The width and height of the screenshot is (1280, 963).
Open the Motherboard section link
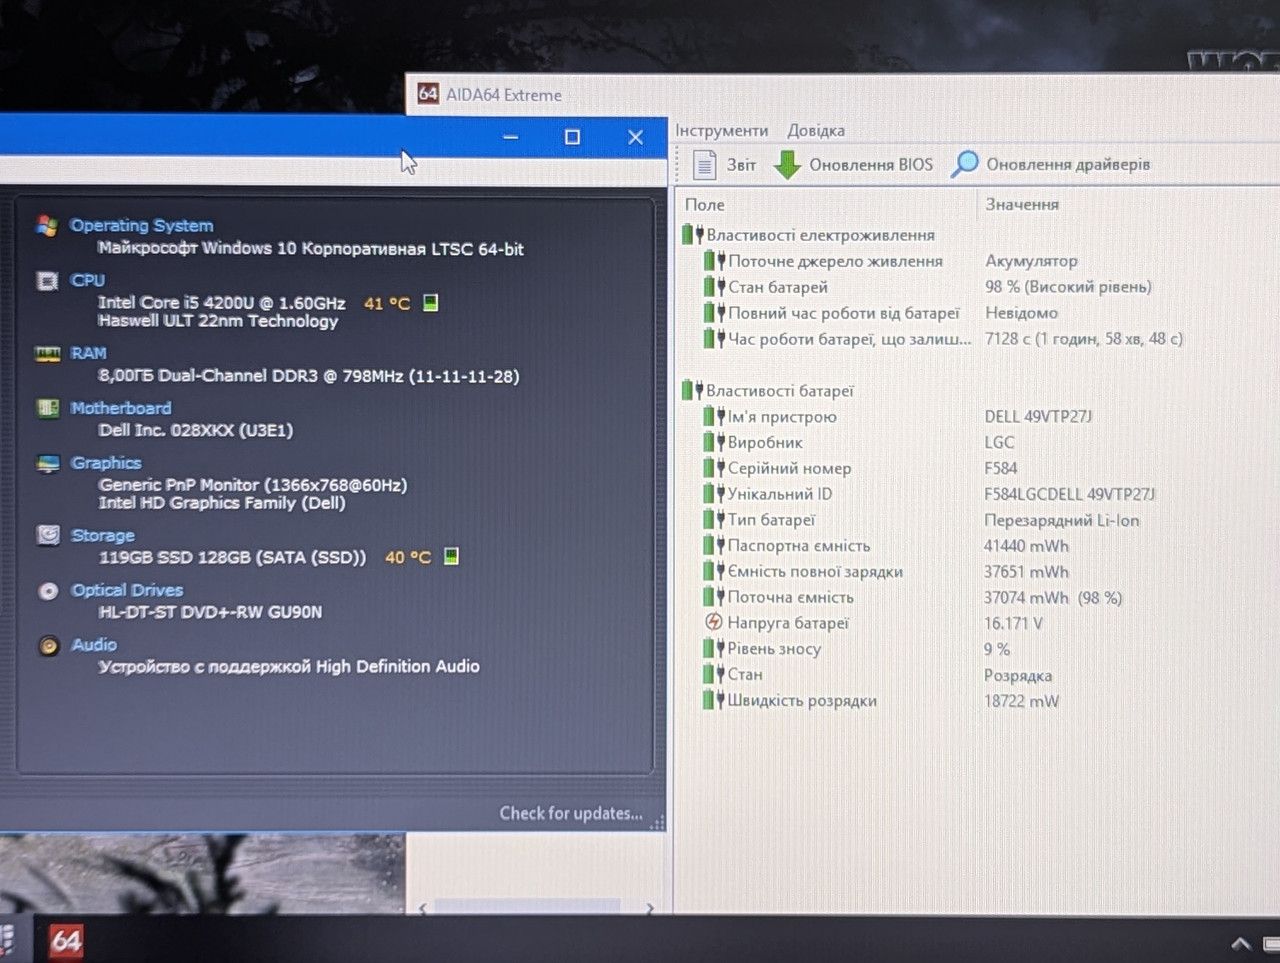(121, 408)
